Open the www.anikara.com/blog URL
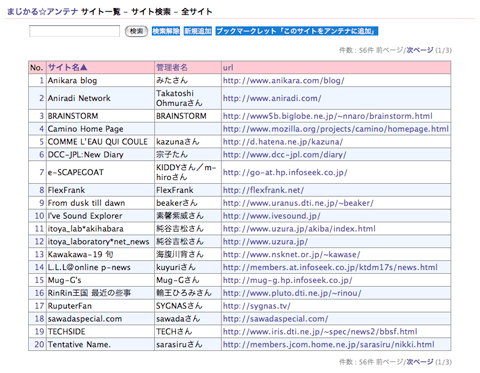 pos(284,80)
